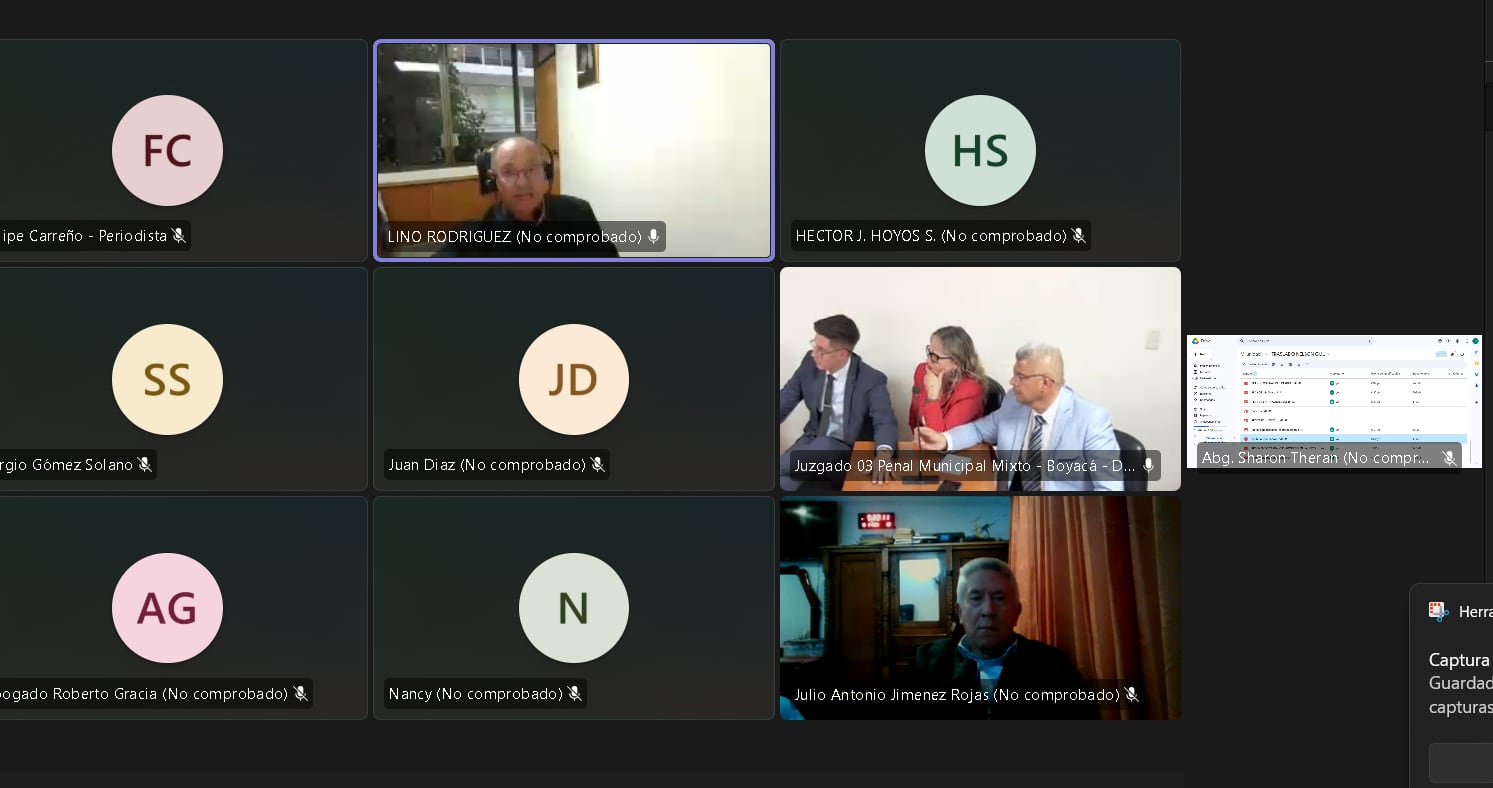Click the muted mic icon next to Juan Diaz
The image size is (1493, 788).
(597, 465)
